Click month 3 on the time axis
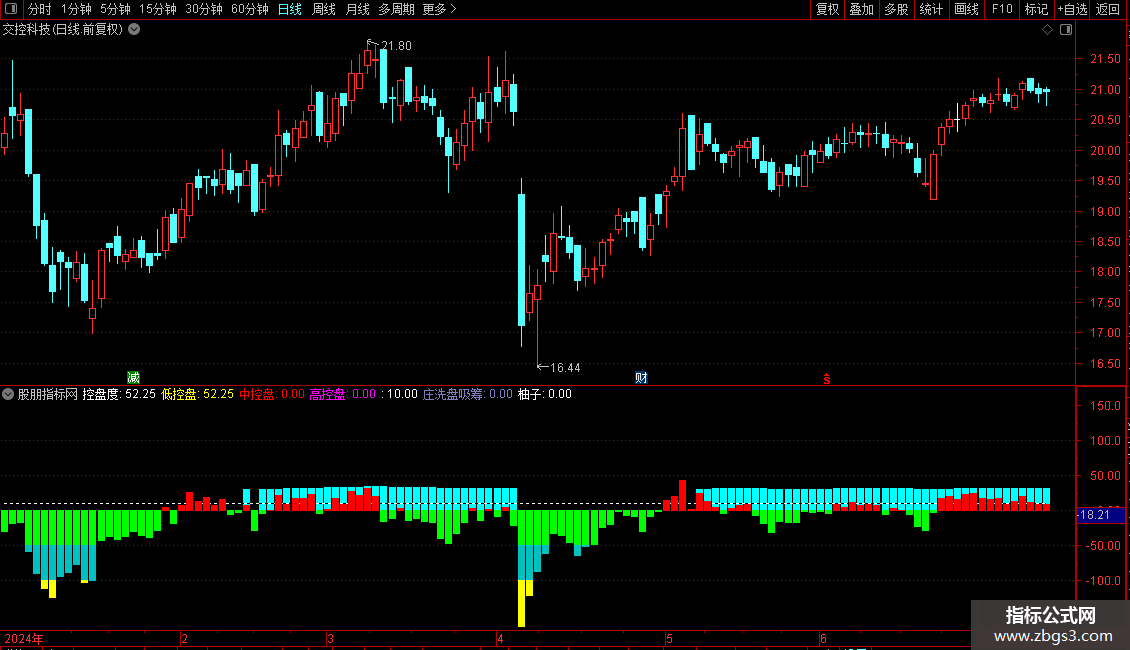Viewport: 1130px width, 650px height. pos(330,639)
